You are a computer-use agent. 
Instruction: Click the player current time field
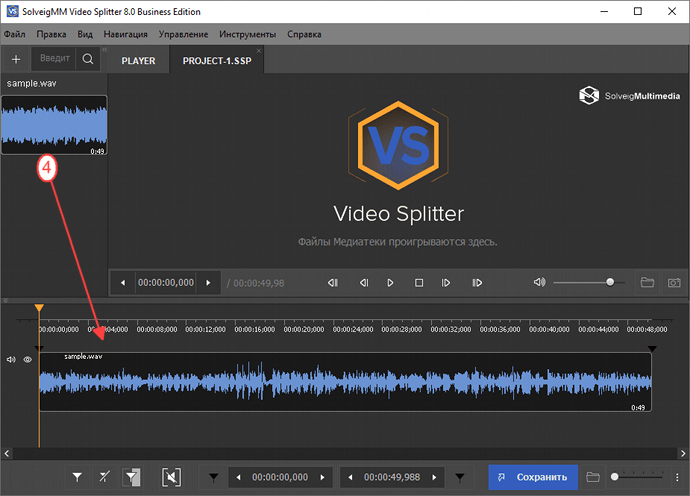pos(166,283)
